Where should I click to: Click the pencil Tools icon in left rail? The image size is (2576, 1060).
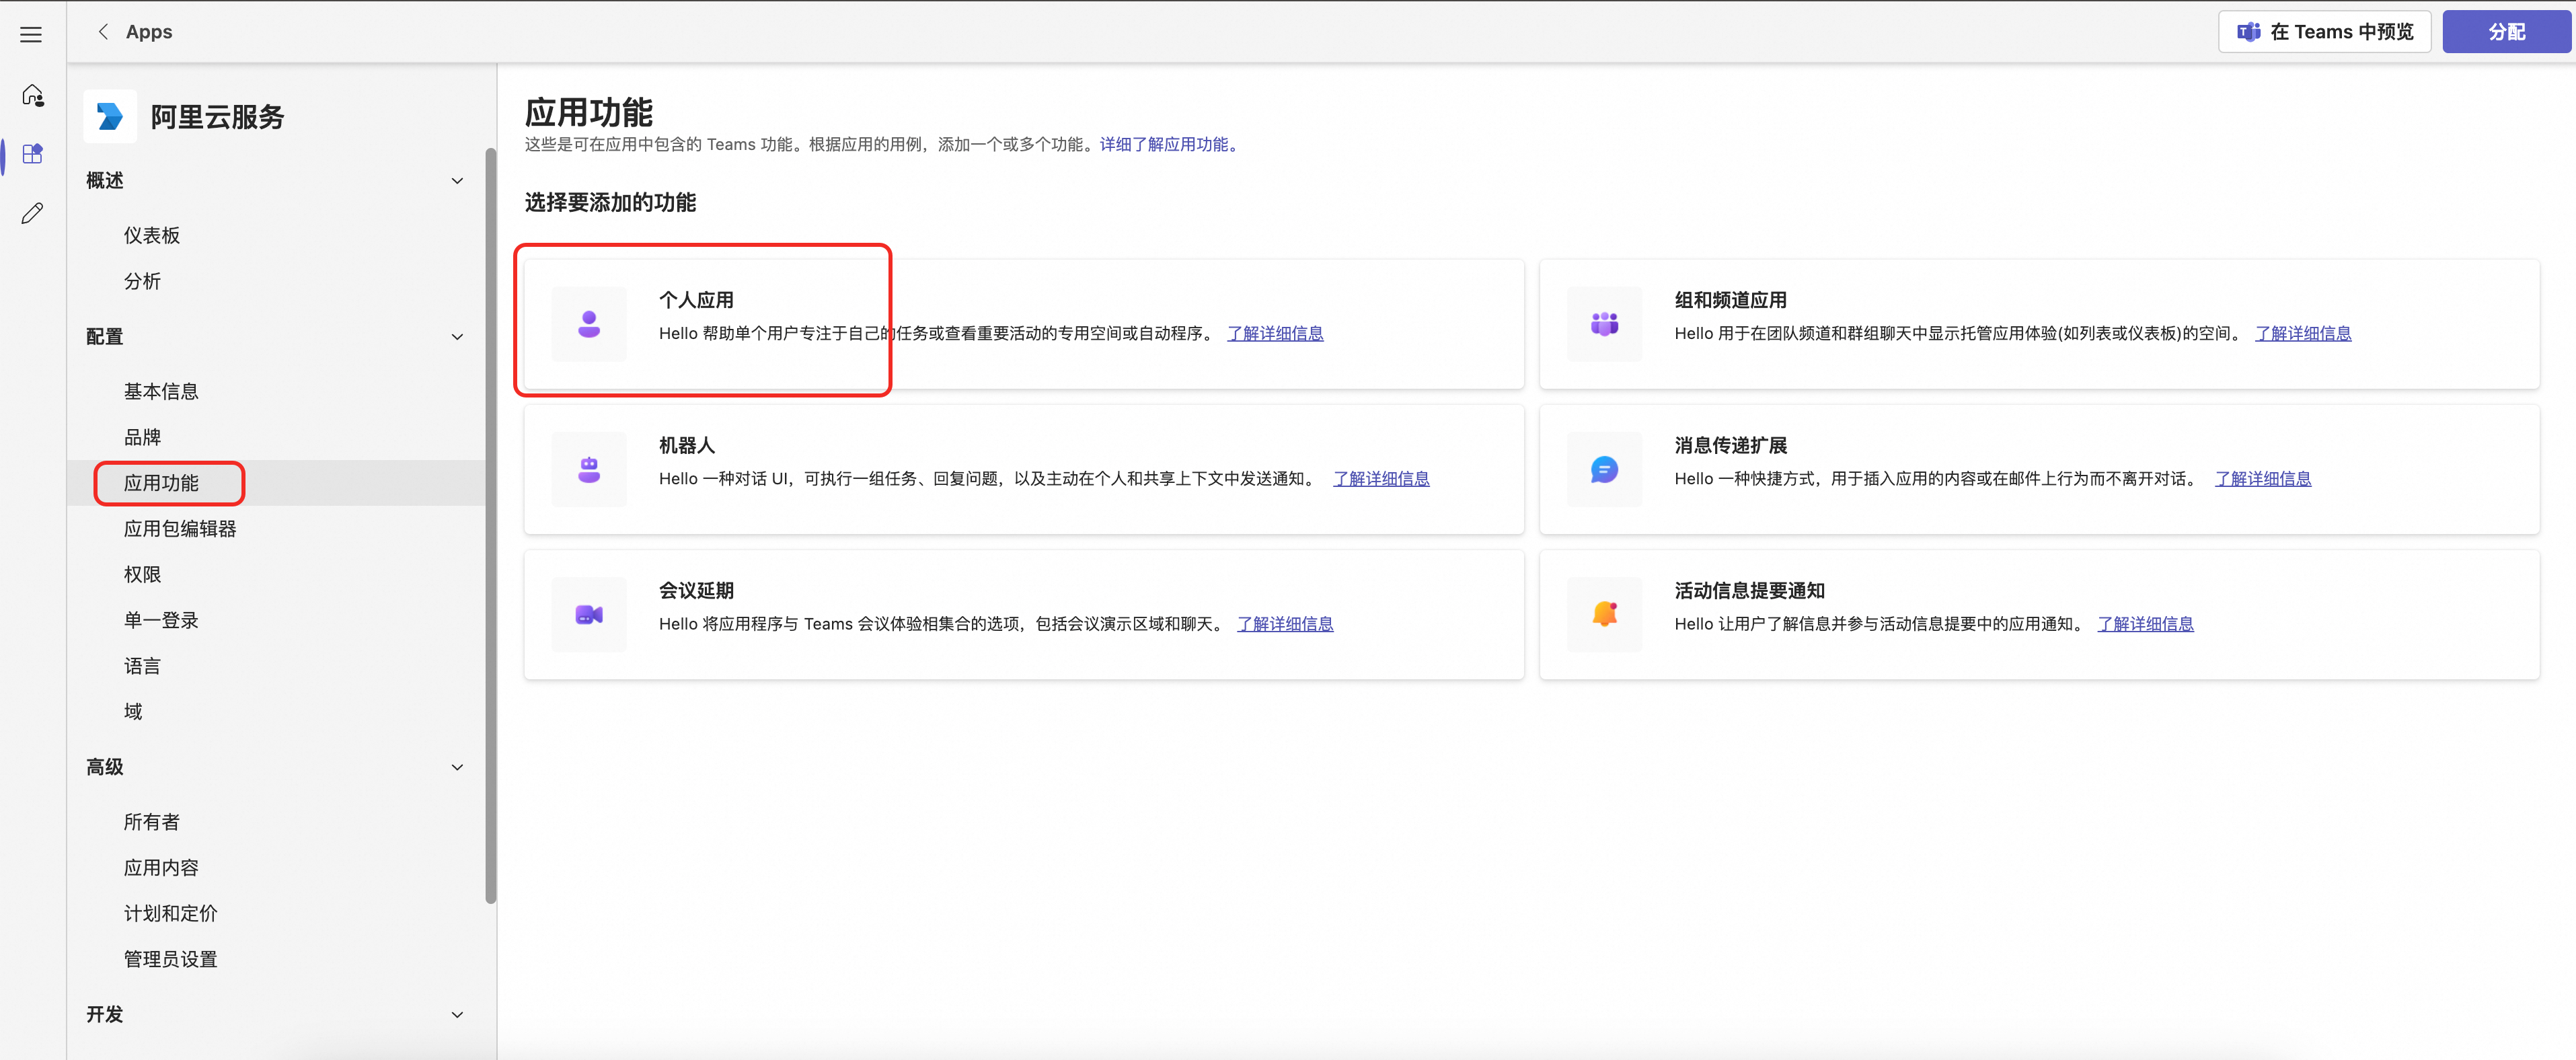click(32, 213)
